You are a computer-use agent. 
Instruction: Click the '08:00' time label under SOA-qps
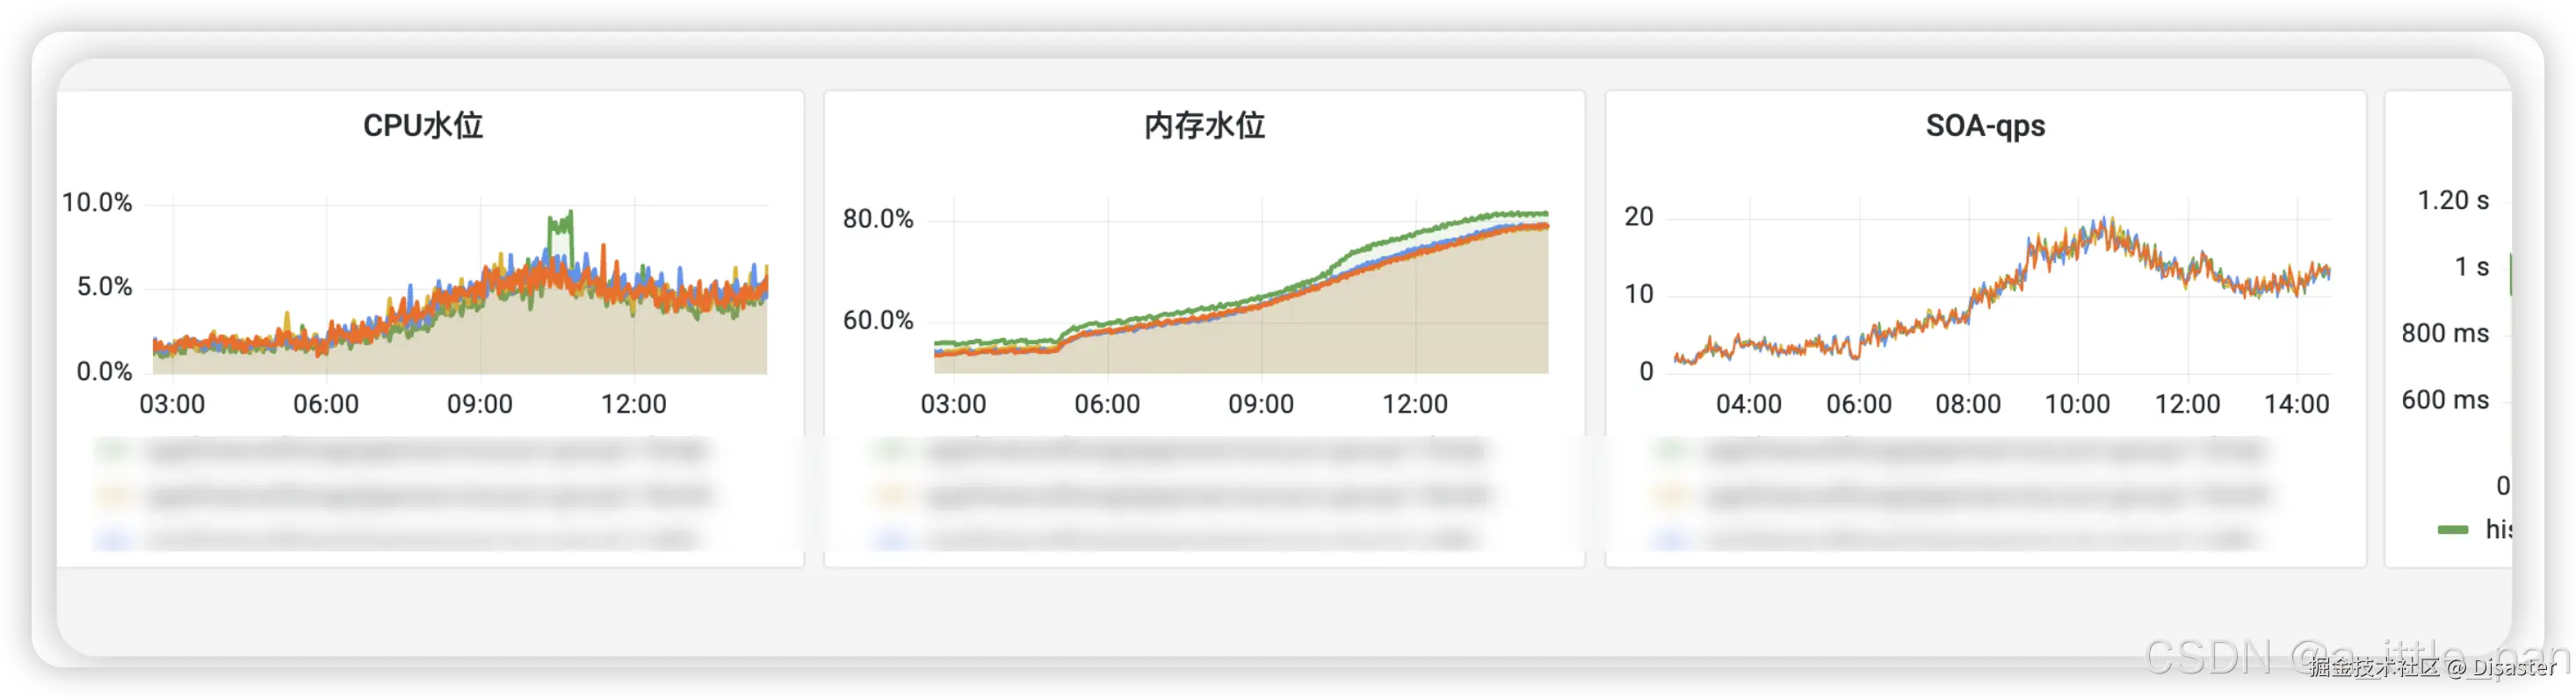click(x=1968, y=404)
